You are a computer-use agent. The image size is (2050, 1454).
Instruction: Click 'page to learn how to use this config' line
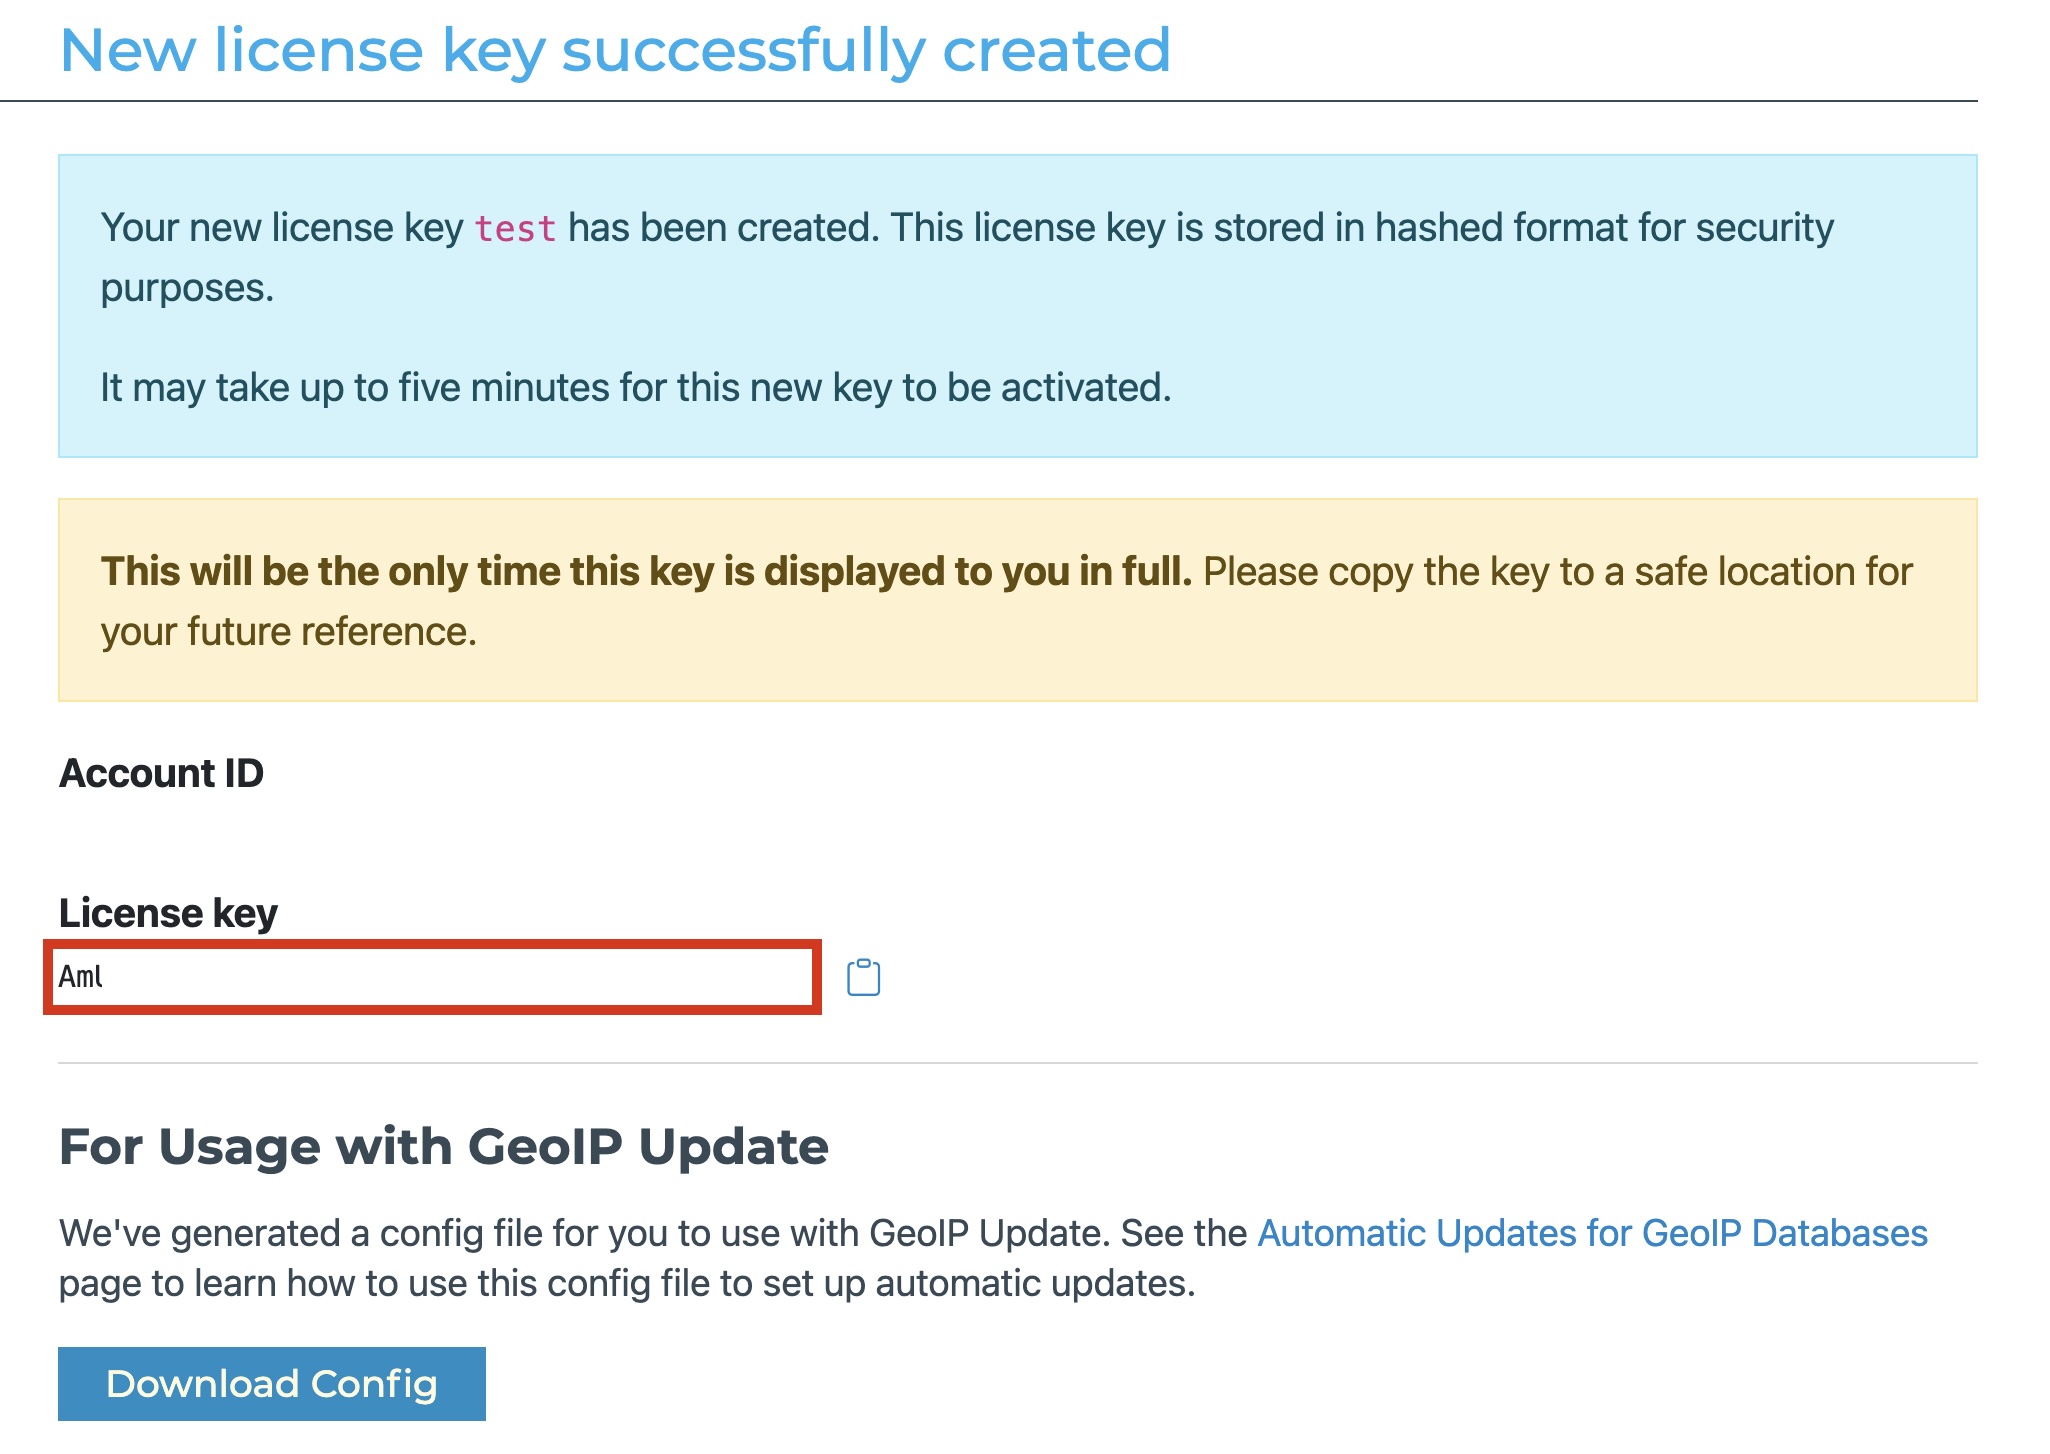(626, 1283)
